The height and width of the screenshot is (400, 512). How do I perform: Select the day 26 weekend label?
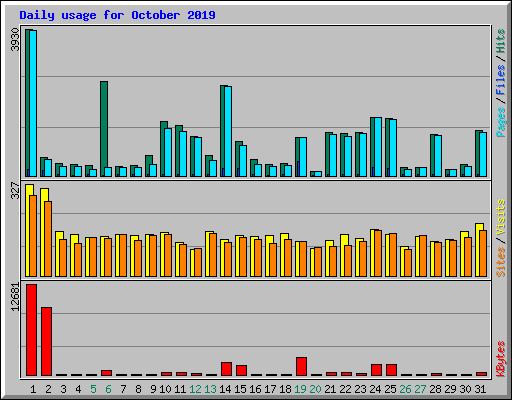tap(405, 389)
